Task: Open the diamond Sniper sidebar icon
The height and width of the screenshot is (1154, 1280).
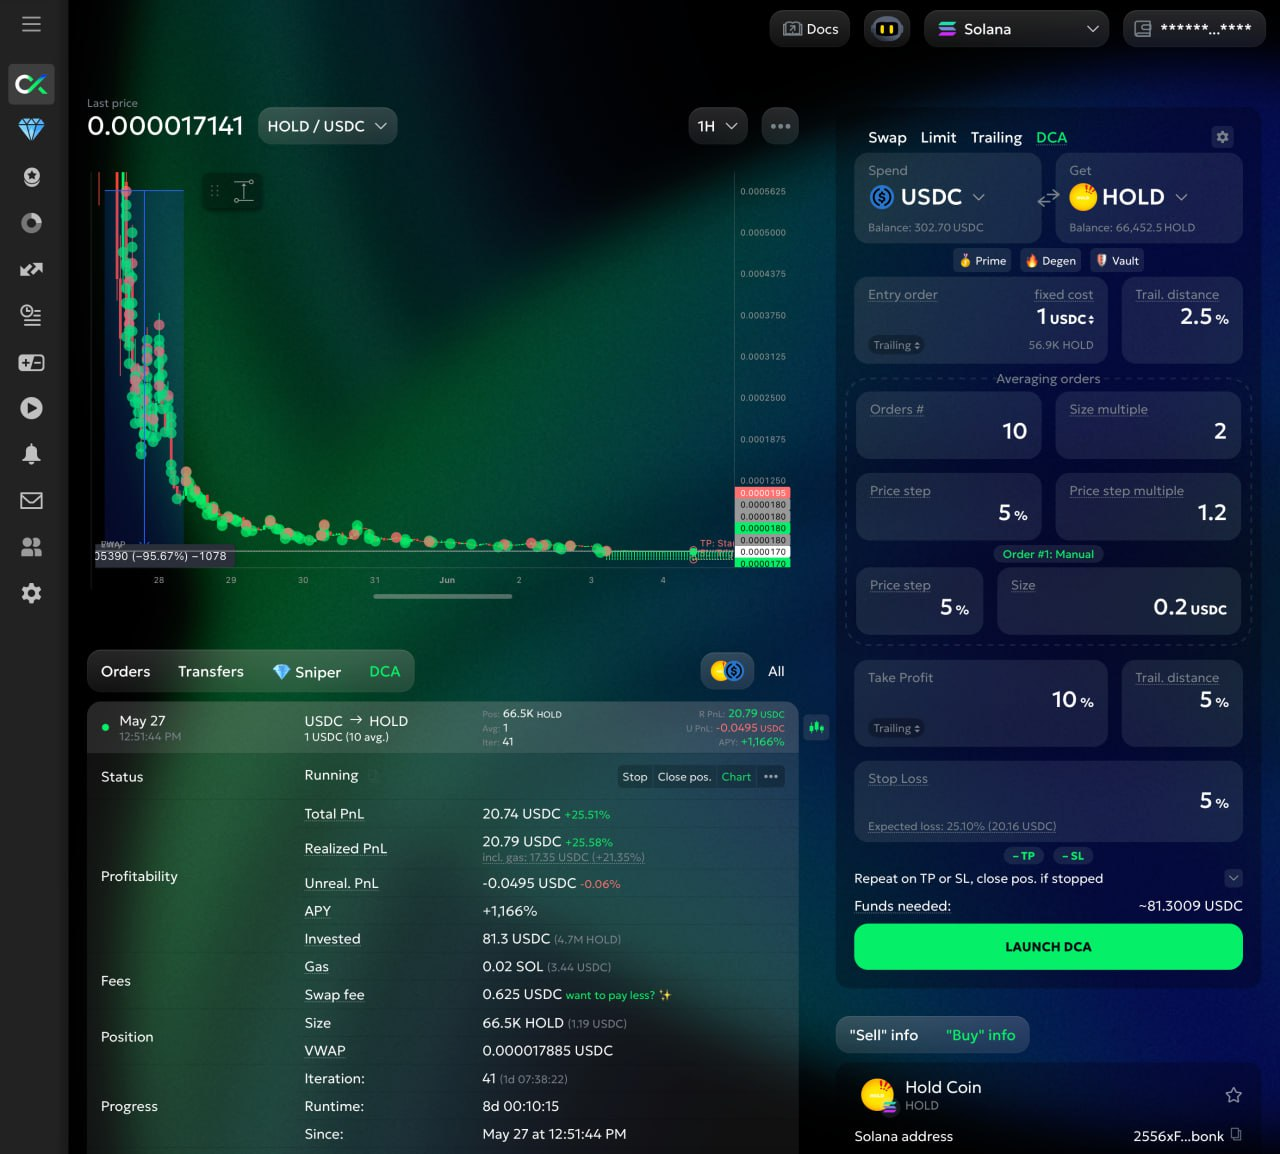Action: [31, 130]
